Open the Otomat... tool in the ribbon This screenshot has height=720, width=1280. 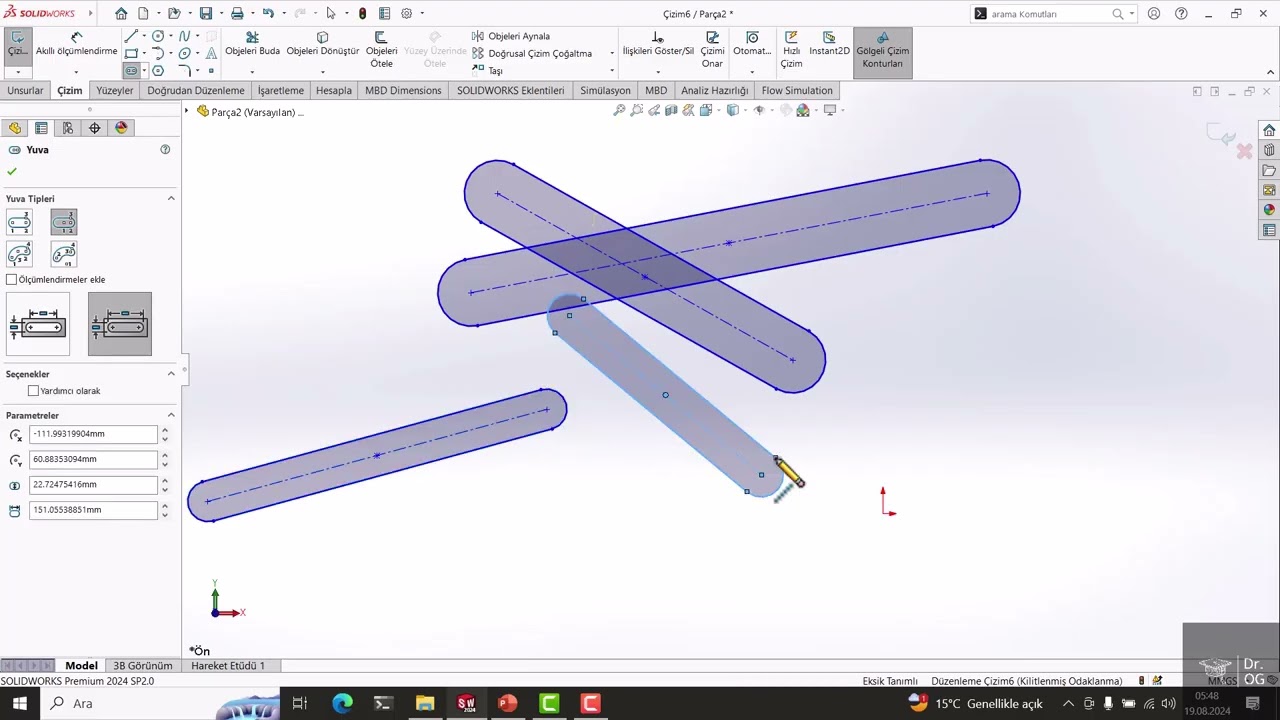pyautogui.click(x=752, y=44)
